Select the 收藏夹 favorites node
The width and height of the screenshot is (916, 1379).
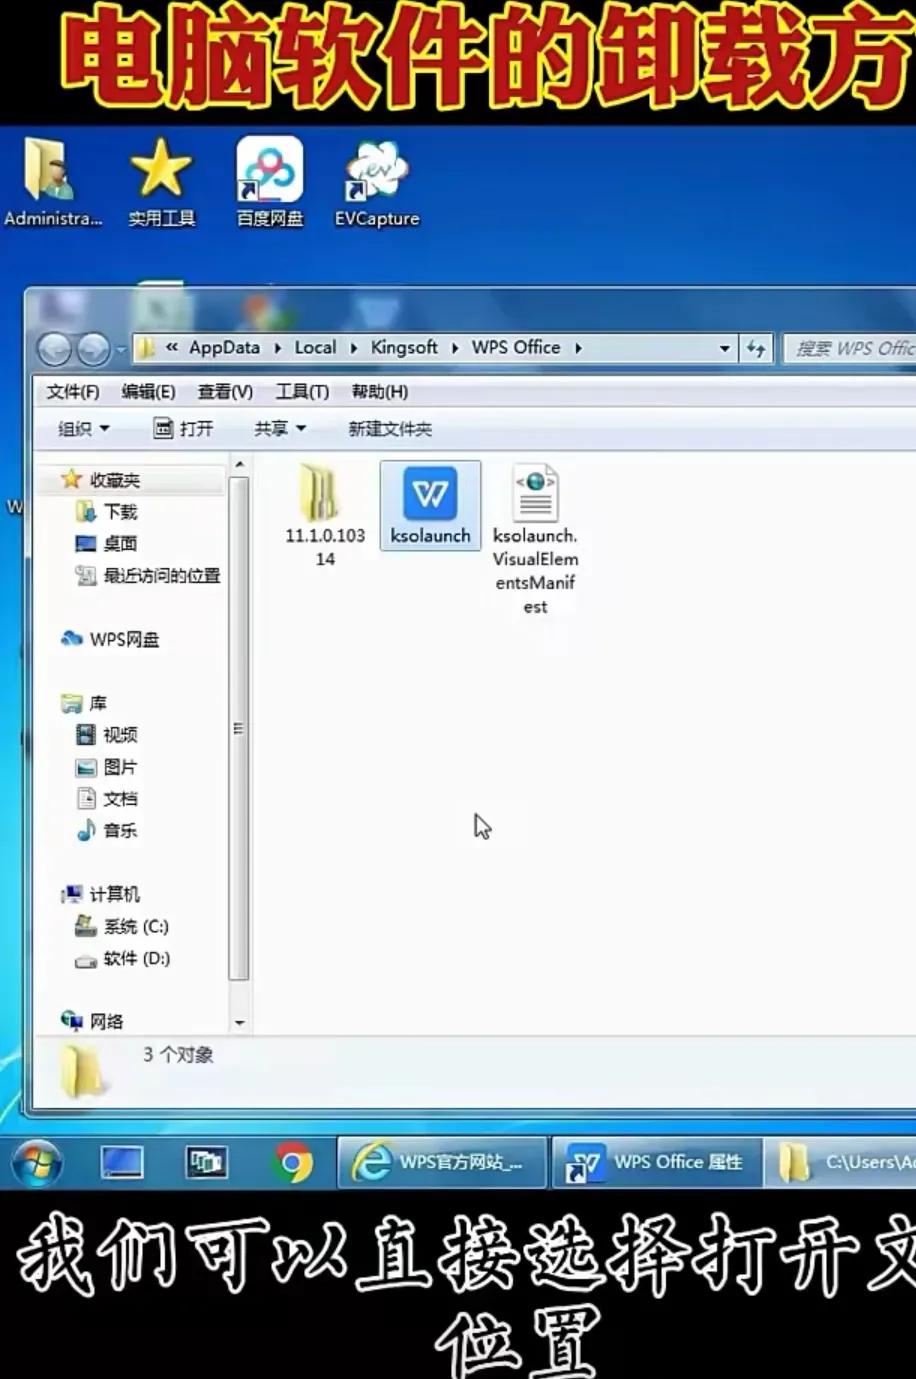113,480
